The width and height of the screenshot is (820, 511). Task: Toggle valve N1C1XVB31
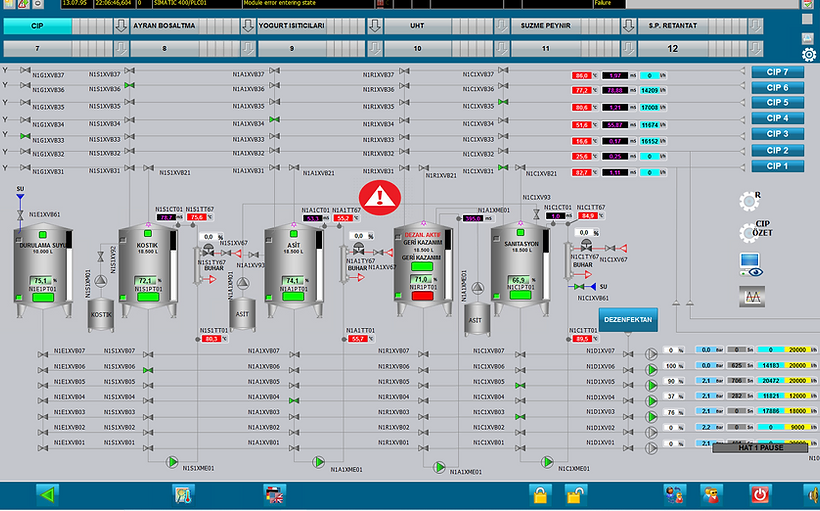point(503,167)
